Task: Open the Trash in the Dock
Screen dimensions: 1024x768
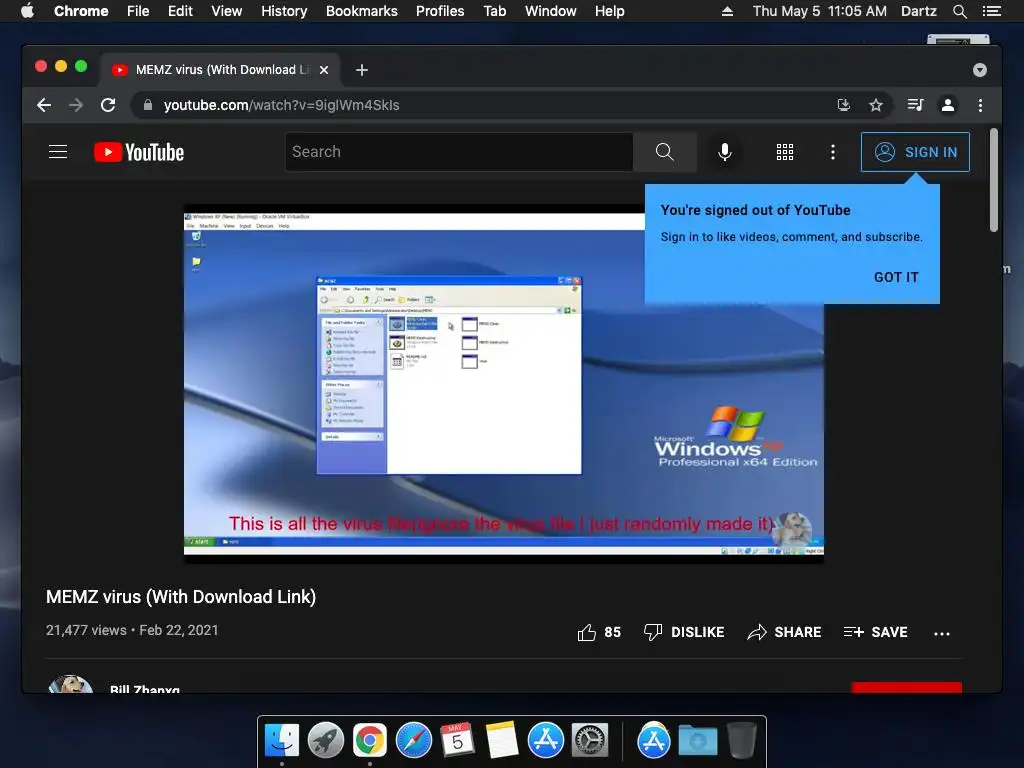Action: (x=742, y=741)
